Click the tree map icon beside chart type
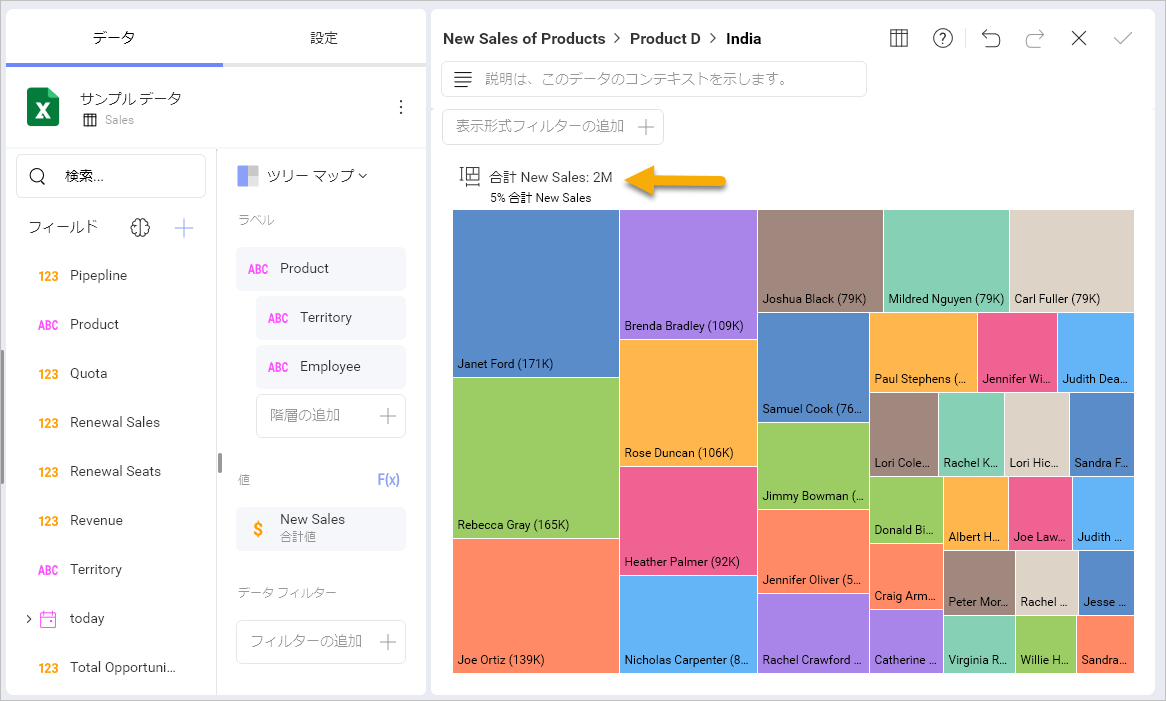Image resolution: width=1166 pixels, height=701 pixels. coord(248,176)
